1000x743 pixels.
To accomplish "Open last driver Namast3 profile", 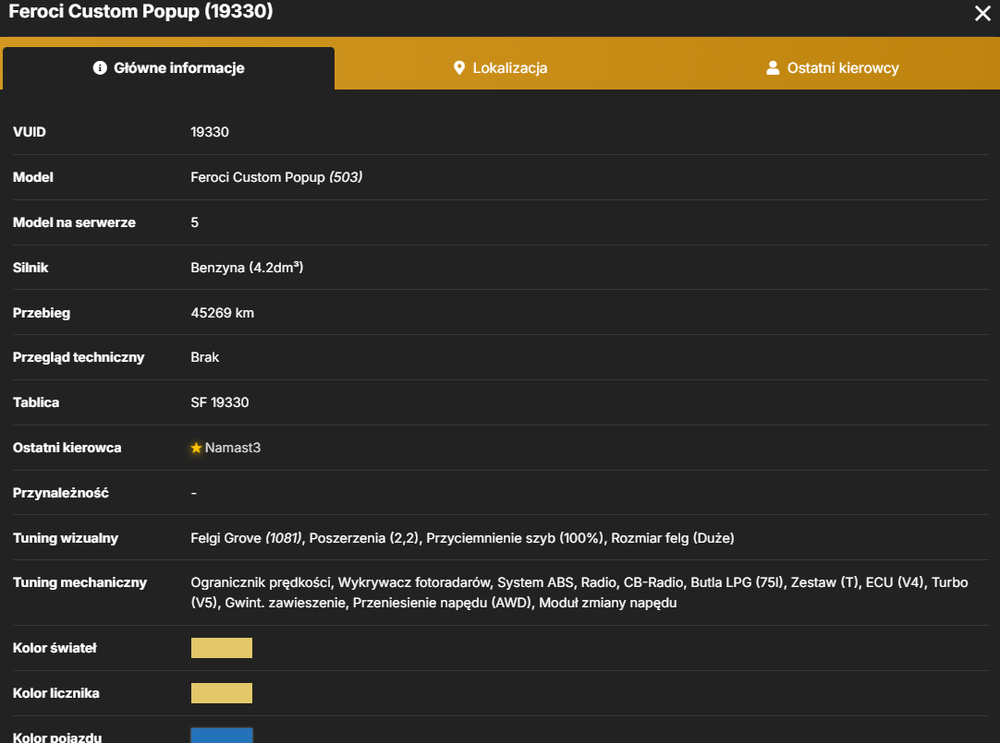I will pos(233,448).
